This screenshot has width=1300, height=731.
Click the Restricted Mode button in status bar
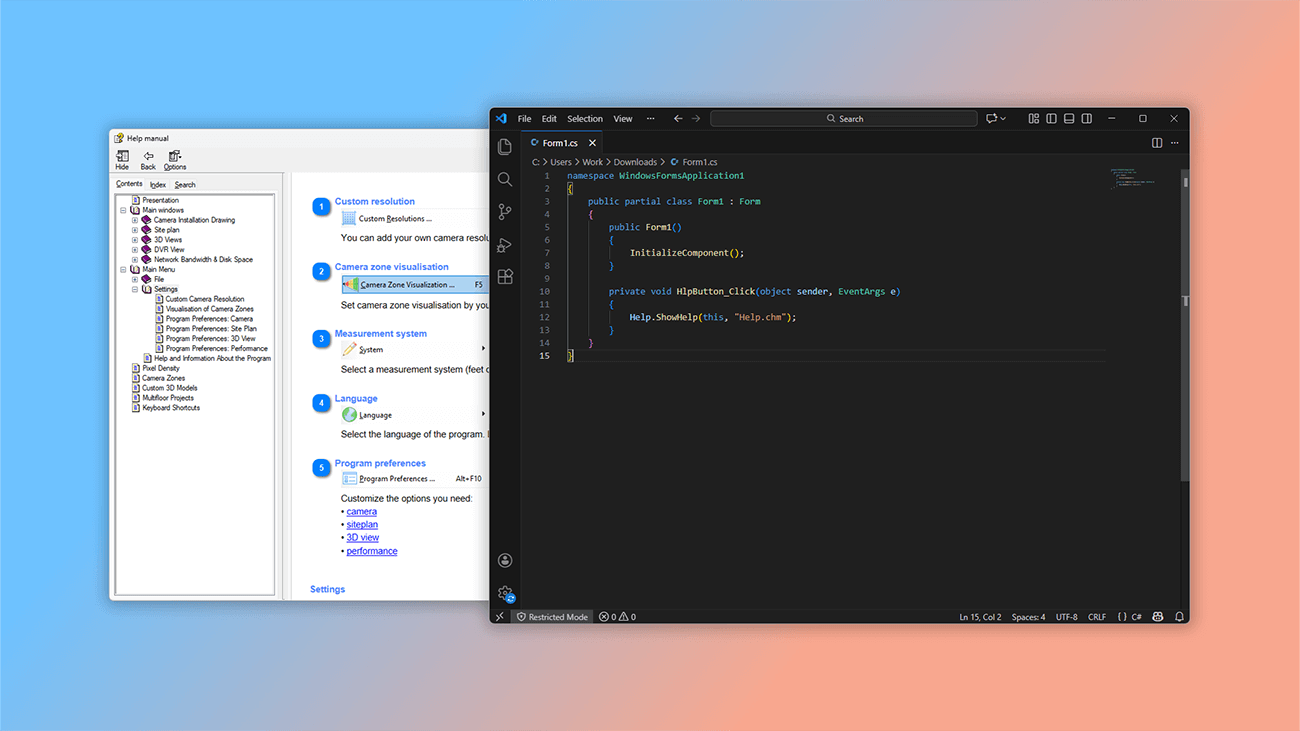pos(551,617)
